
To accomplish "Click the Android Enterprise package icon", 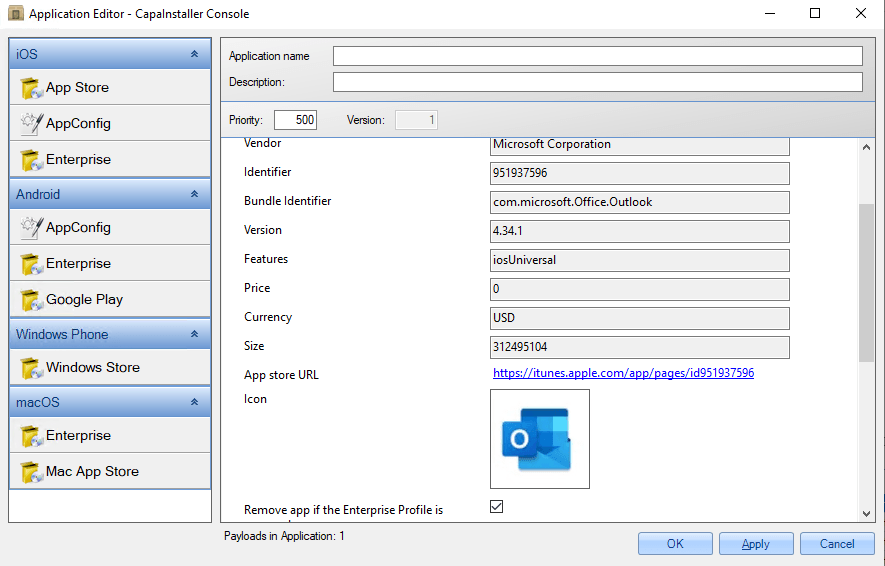I will tap(31, 264).
